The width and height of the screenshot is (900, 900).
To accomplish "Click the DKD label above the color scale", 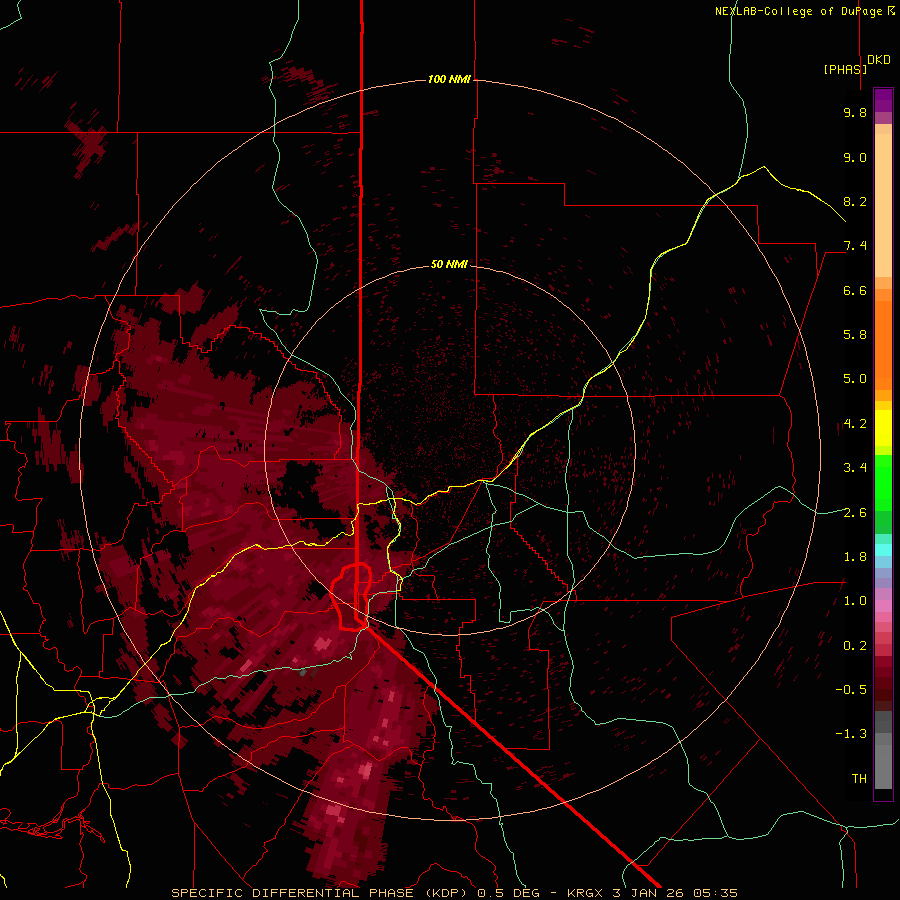I will coord(879,60).
